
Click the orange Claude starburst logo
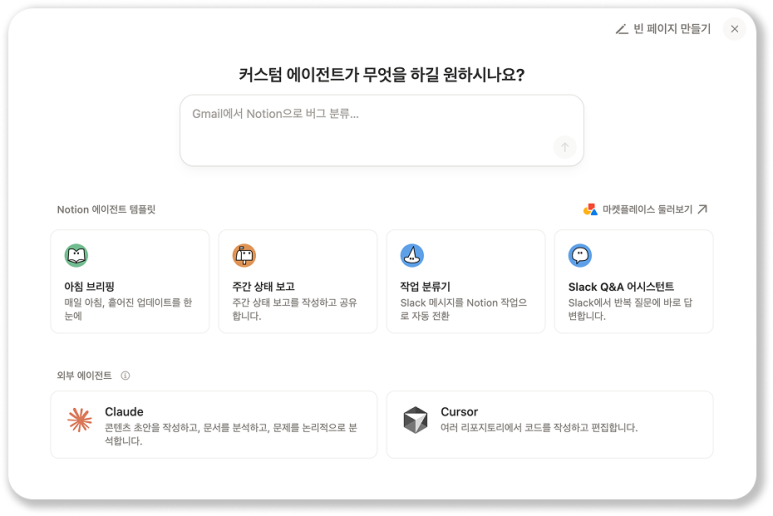80,420
